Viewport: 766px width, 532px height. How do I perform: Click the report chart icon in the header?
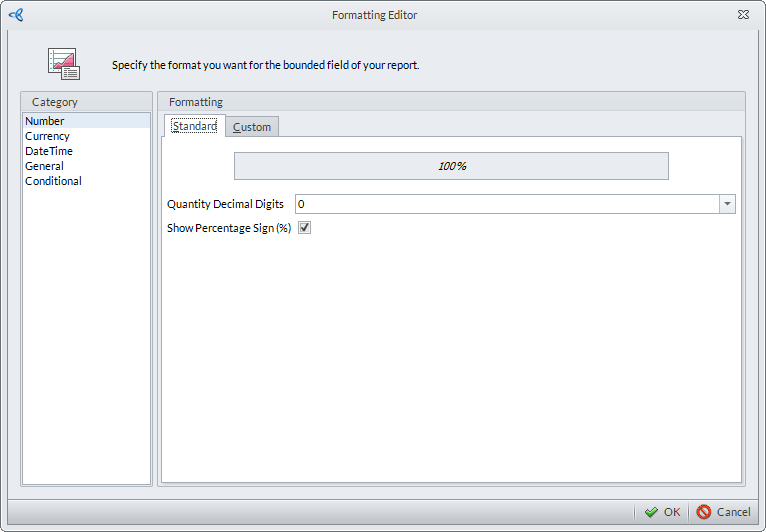pos(64,64)
